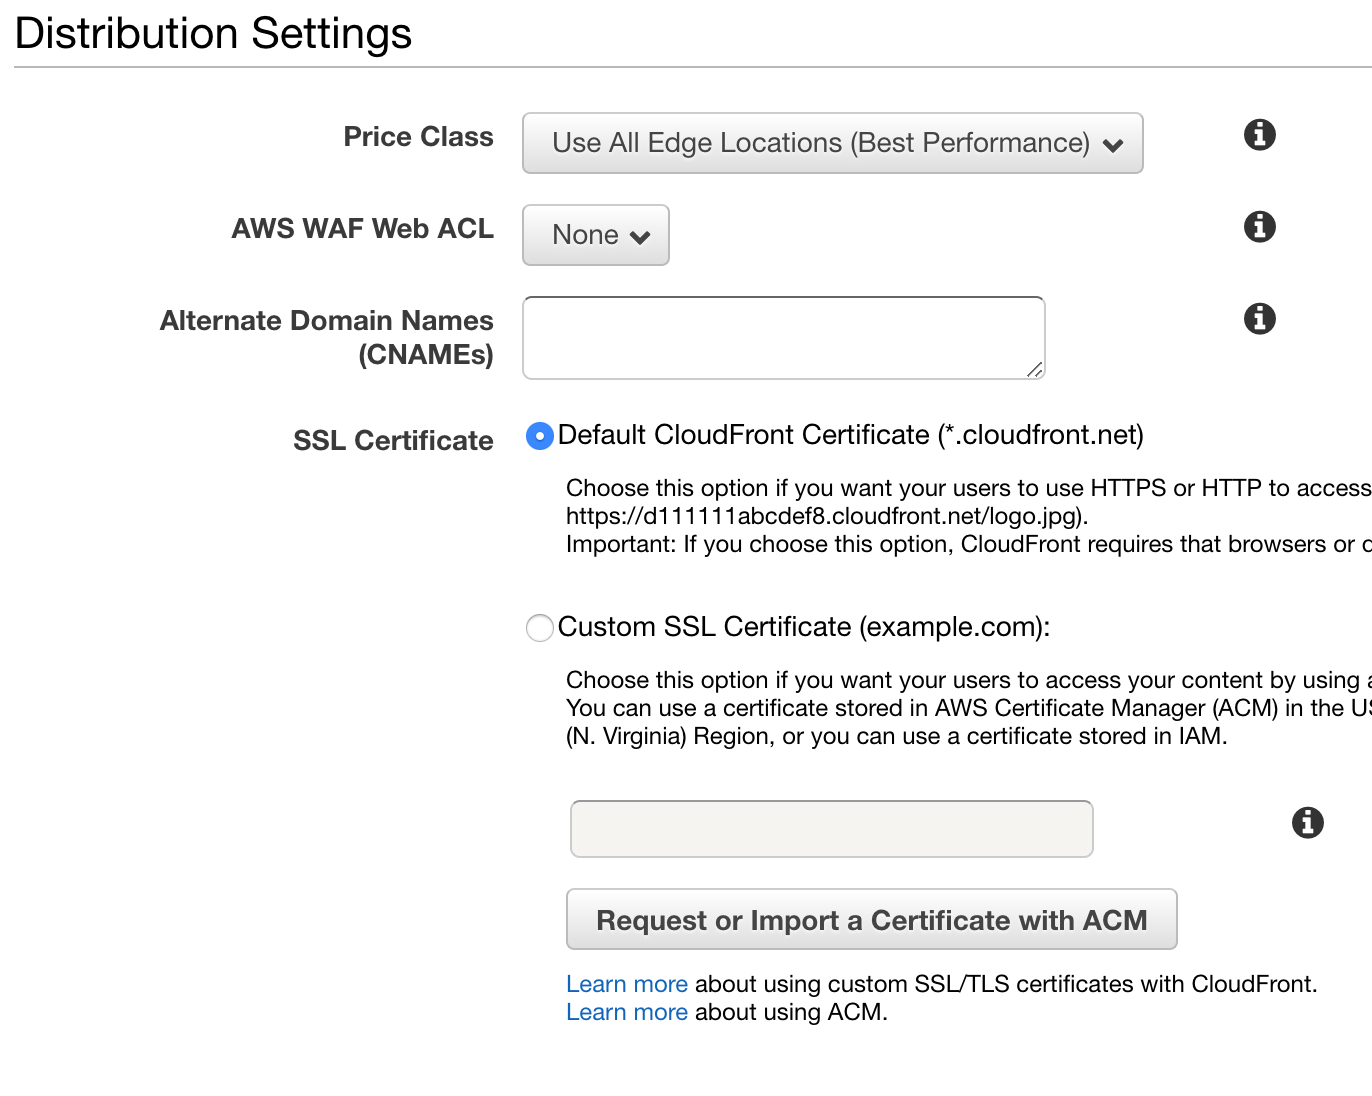Click the chevron arrow on the None selector
This screenshot has width=1372, height=1096.
[x=640, y=235]
